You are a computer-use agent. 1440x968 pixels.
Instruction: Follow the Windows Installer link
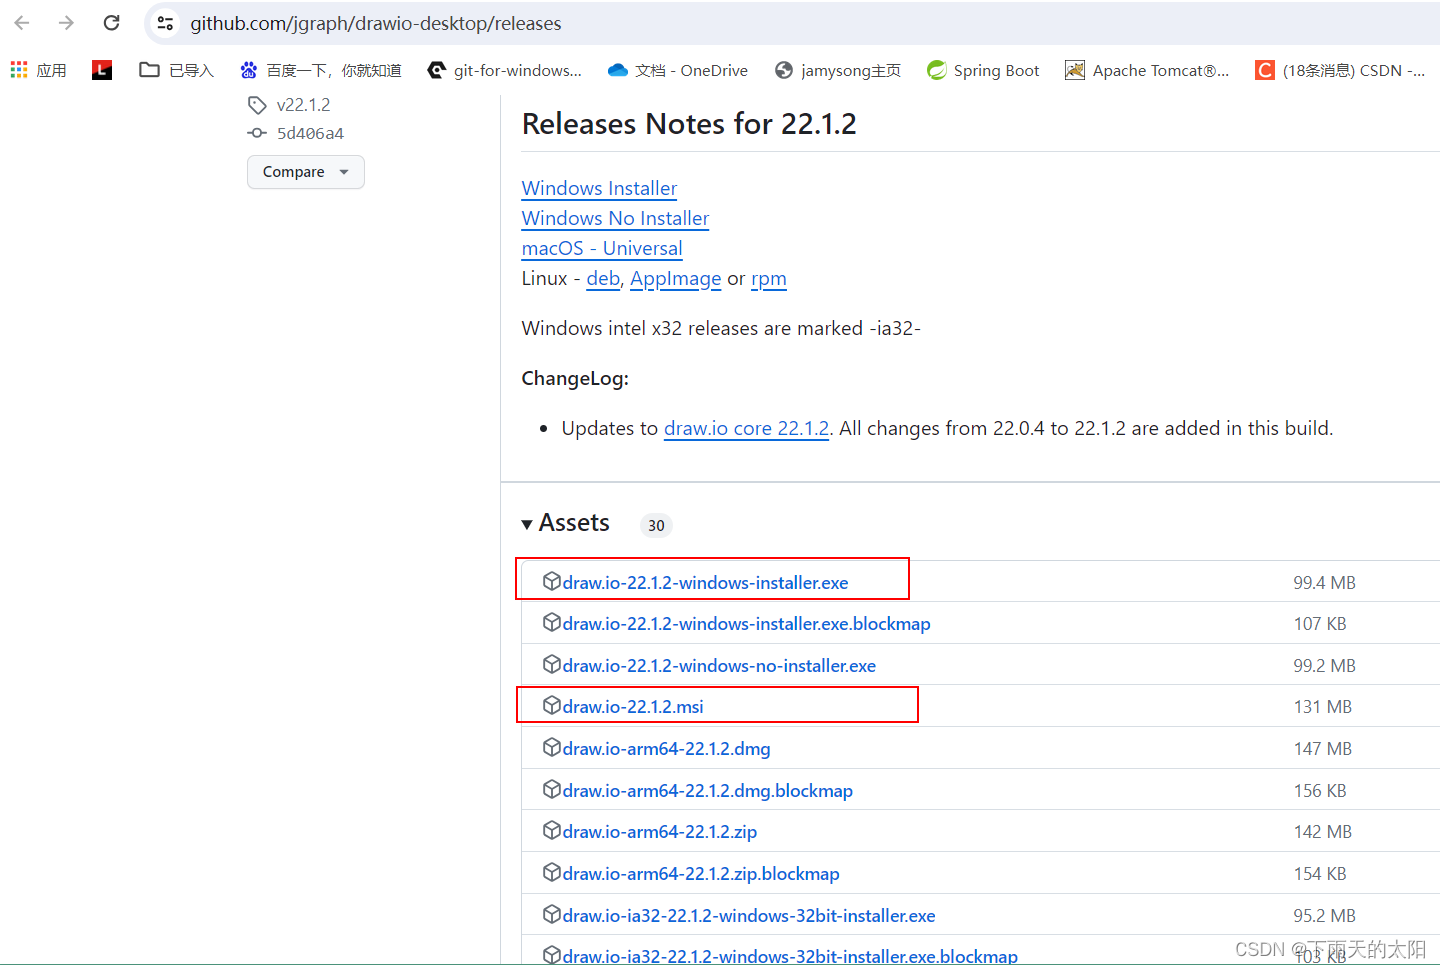599,188
